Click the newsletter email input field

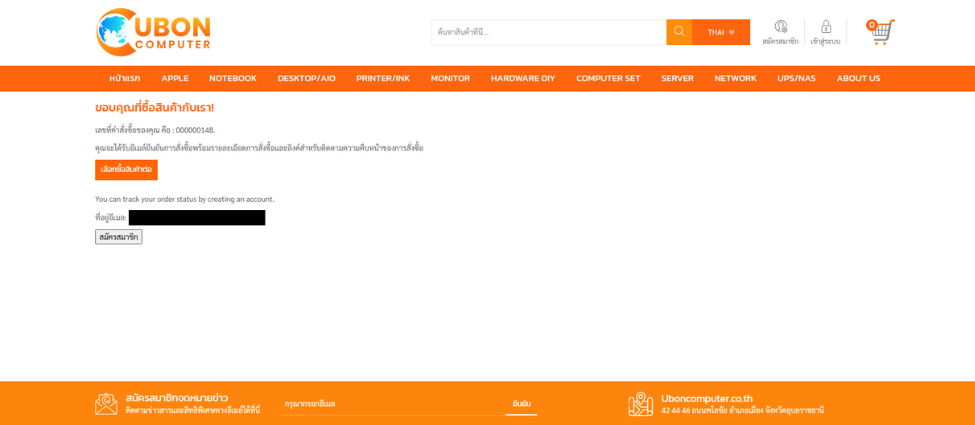(390, 404)
